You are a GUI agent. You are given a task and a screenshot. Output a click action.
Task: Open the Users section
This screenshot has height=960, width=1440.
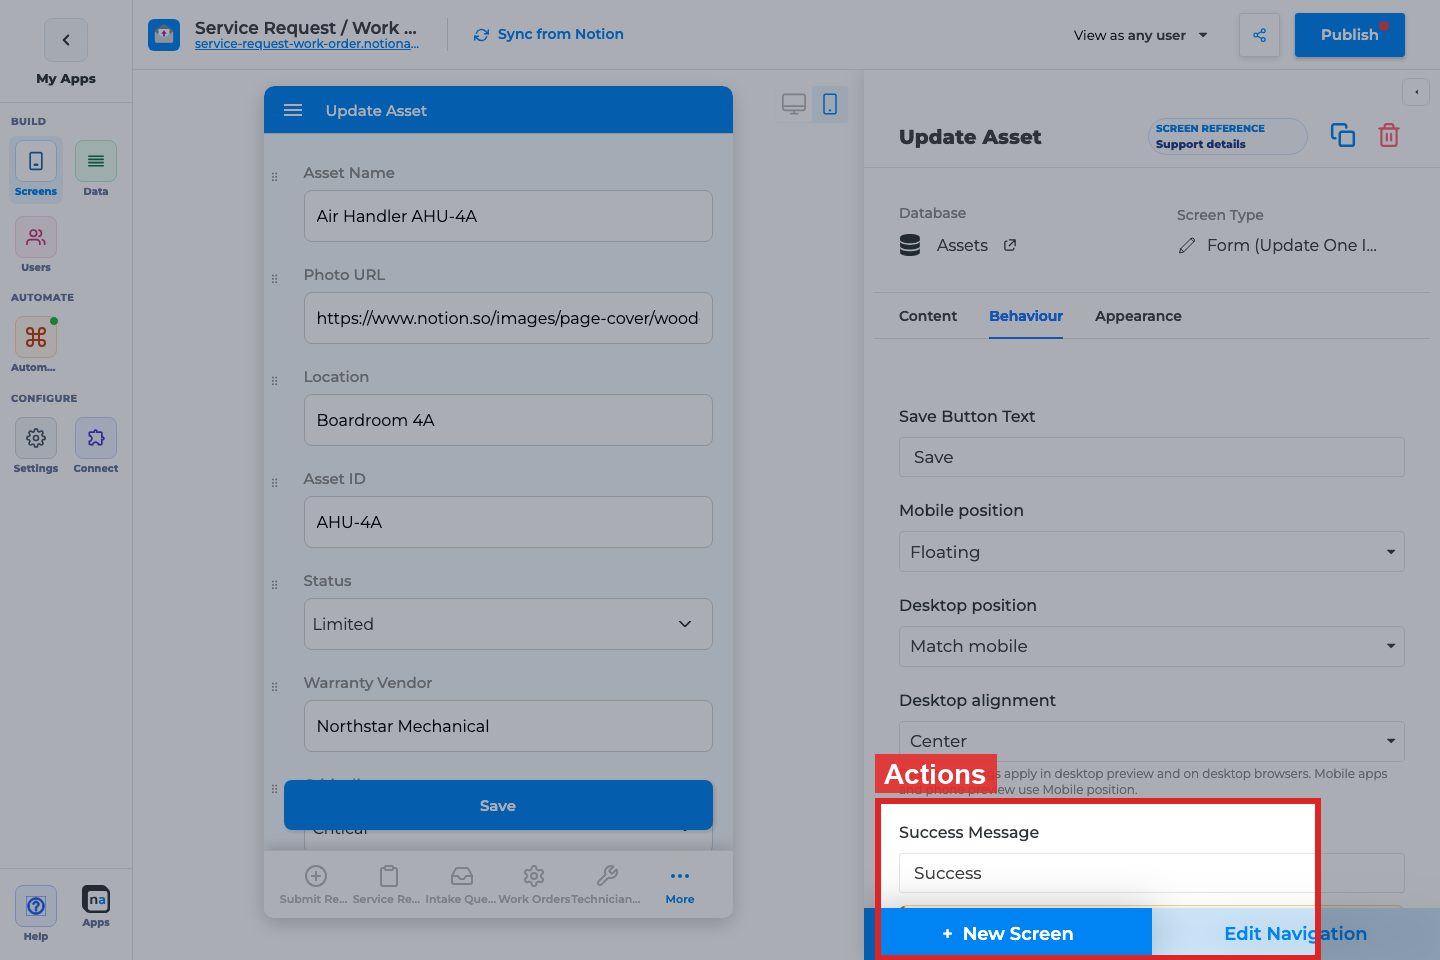pyautogui.click(x=36, y=245)
